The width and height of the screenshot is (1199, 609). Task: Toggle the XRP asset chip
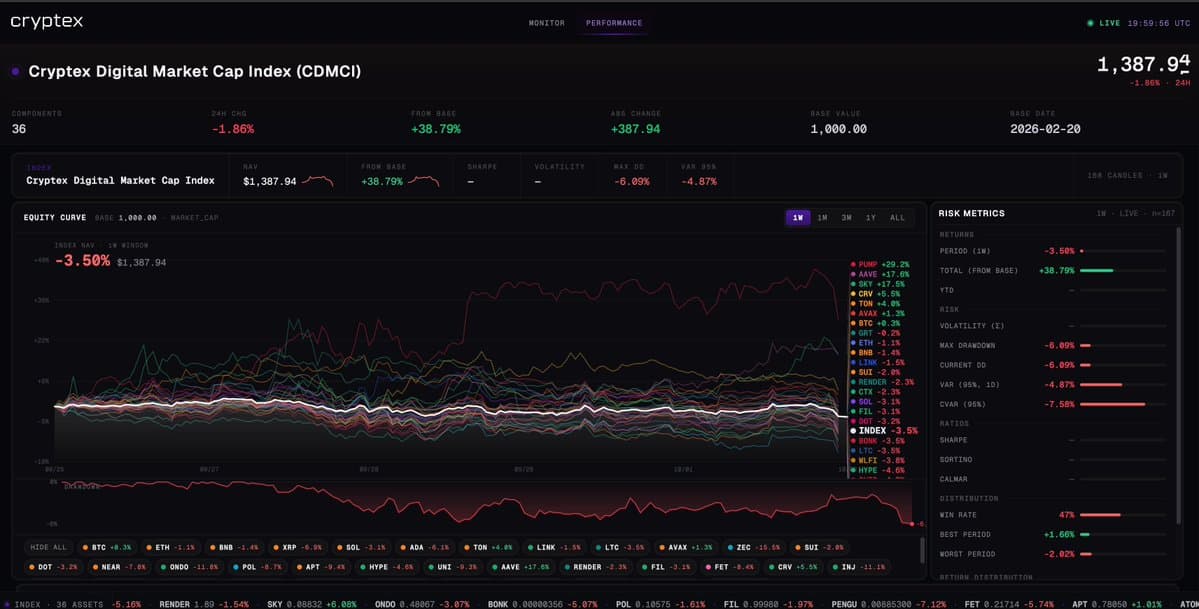point(297,548)
